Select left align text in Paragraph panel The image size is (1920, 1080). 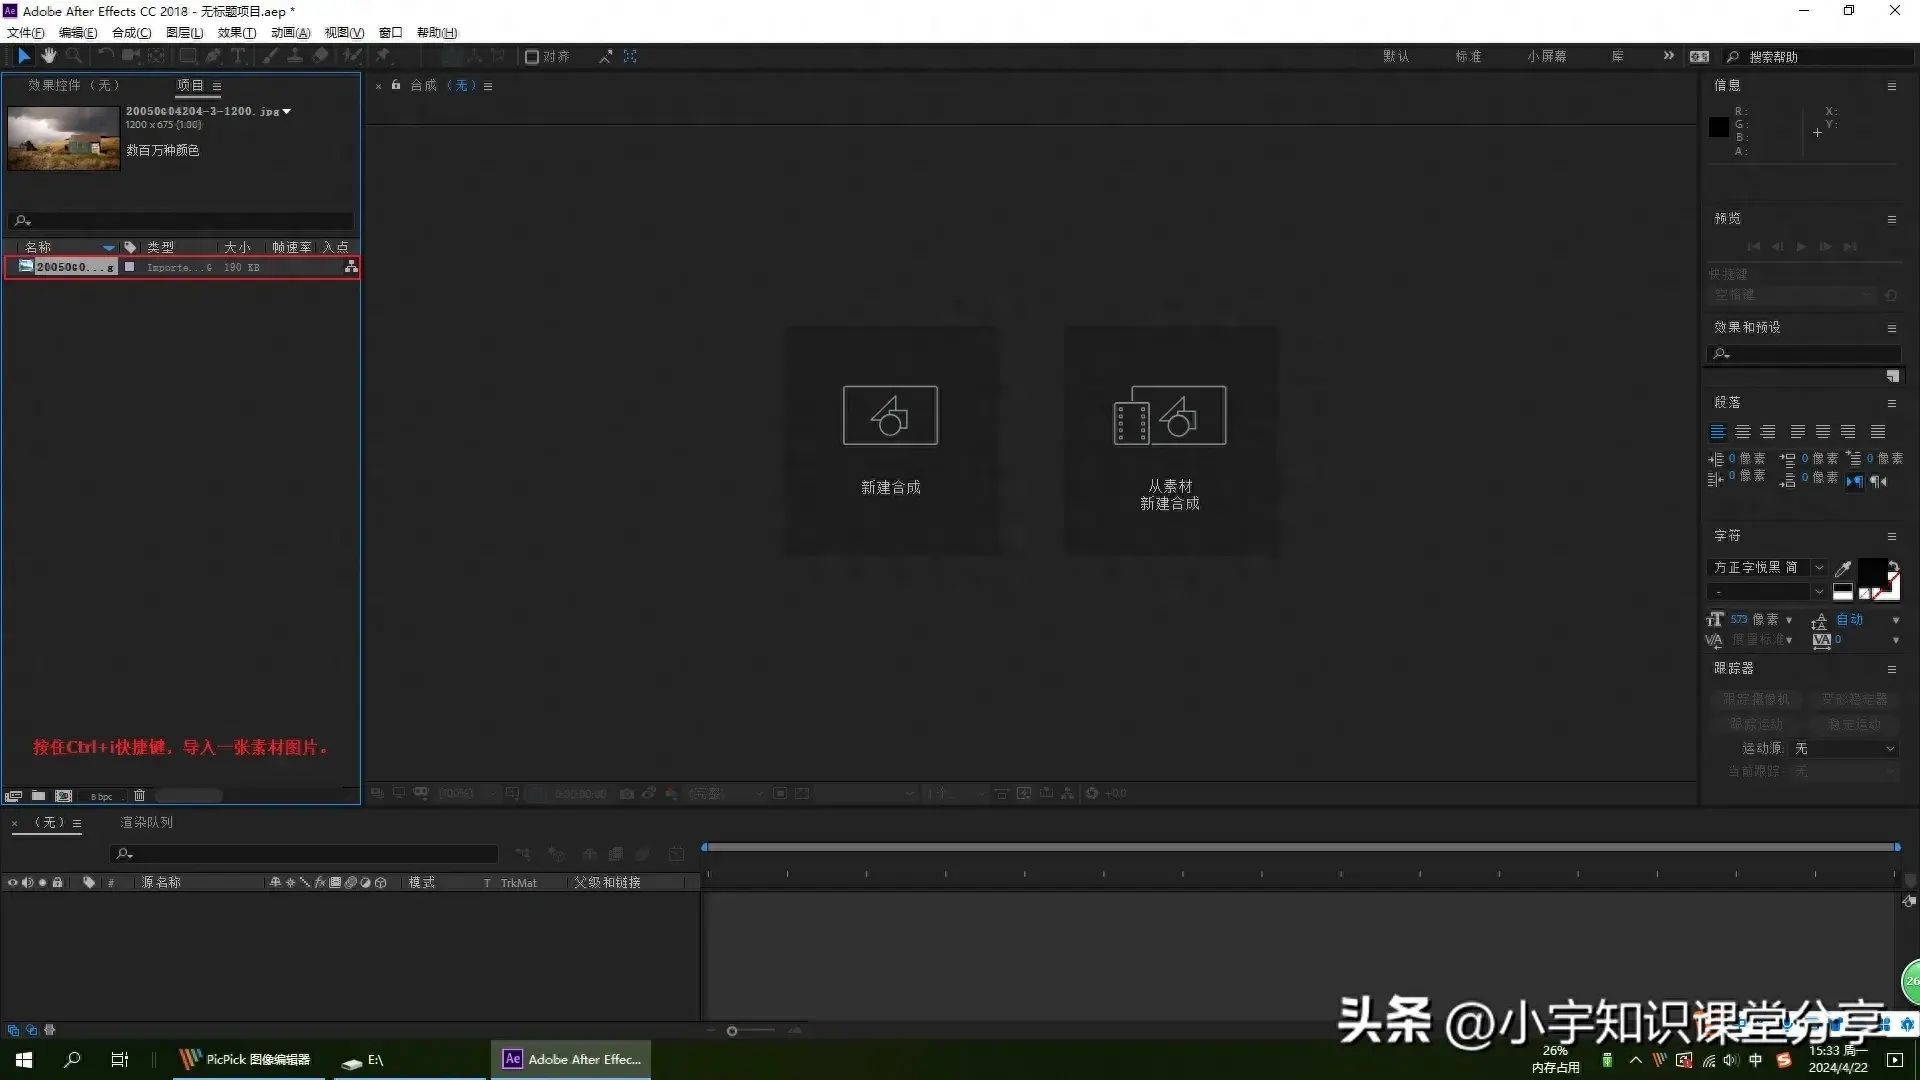pos(1718,432)
